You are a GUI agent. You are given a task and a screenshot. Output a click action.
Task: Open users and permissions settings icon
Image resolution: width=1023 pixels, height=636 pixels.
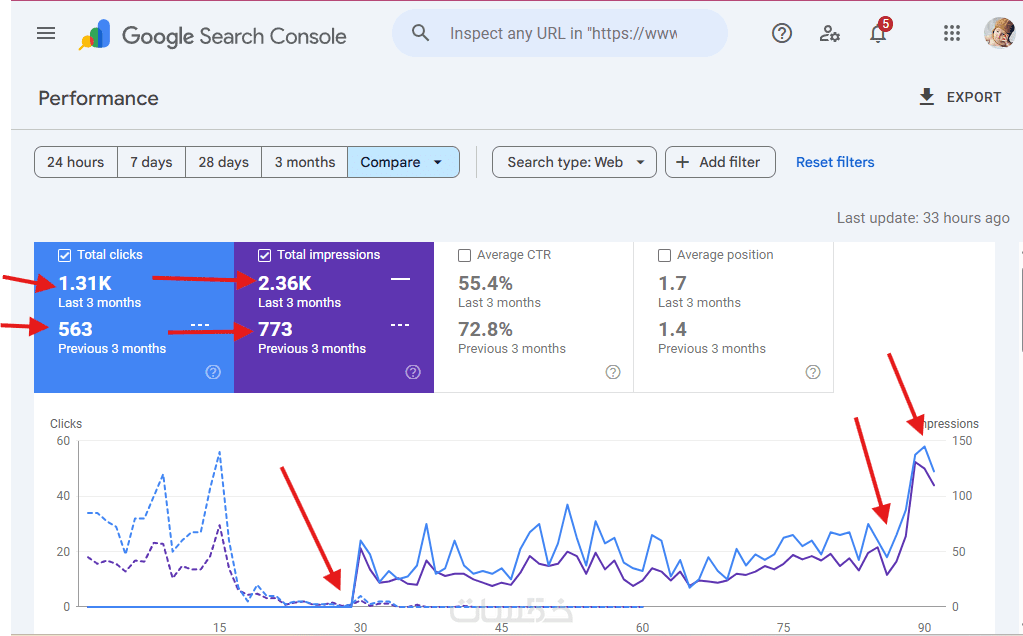830,33
